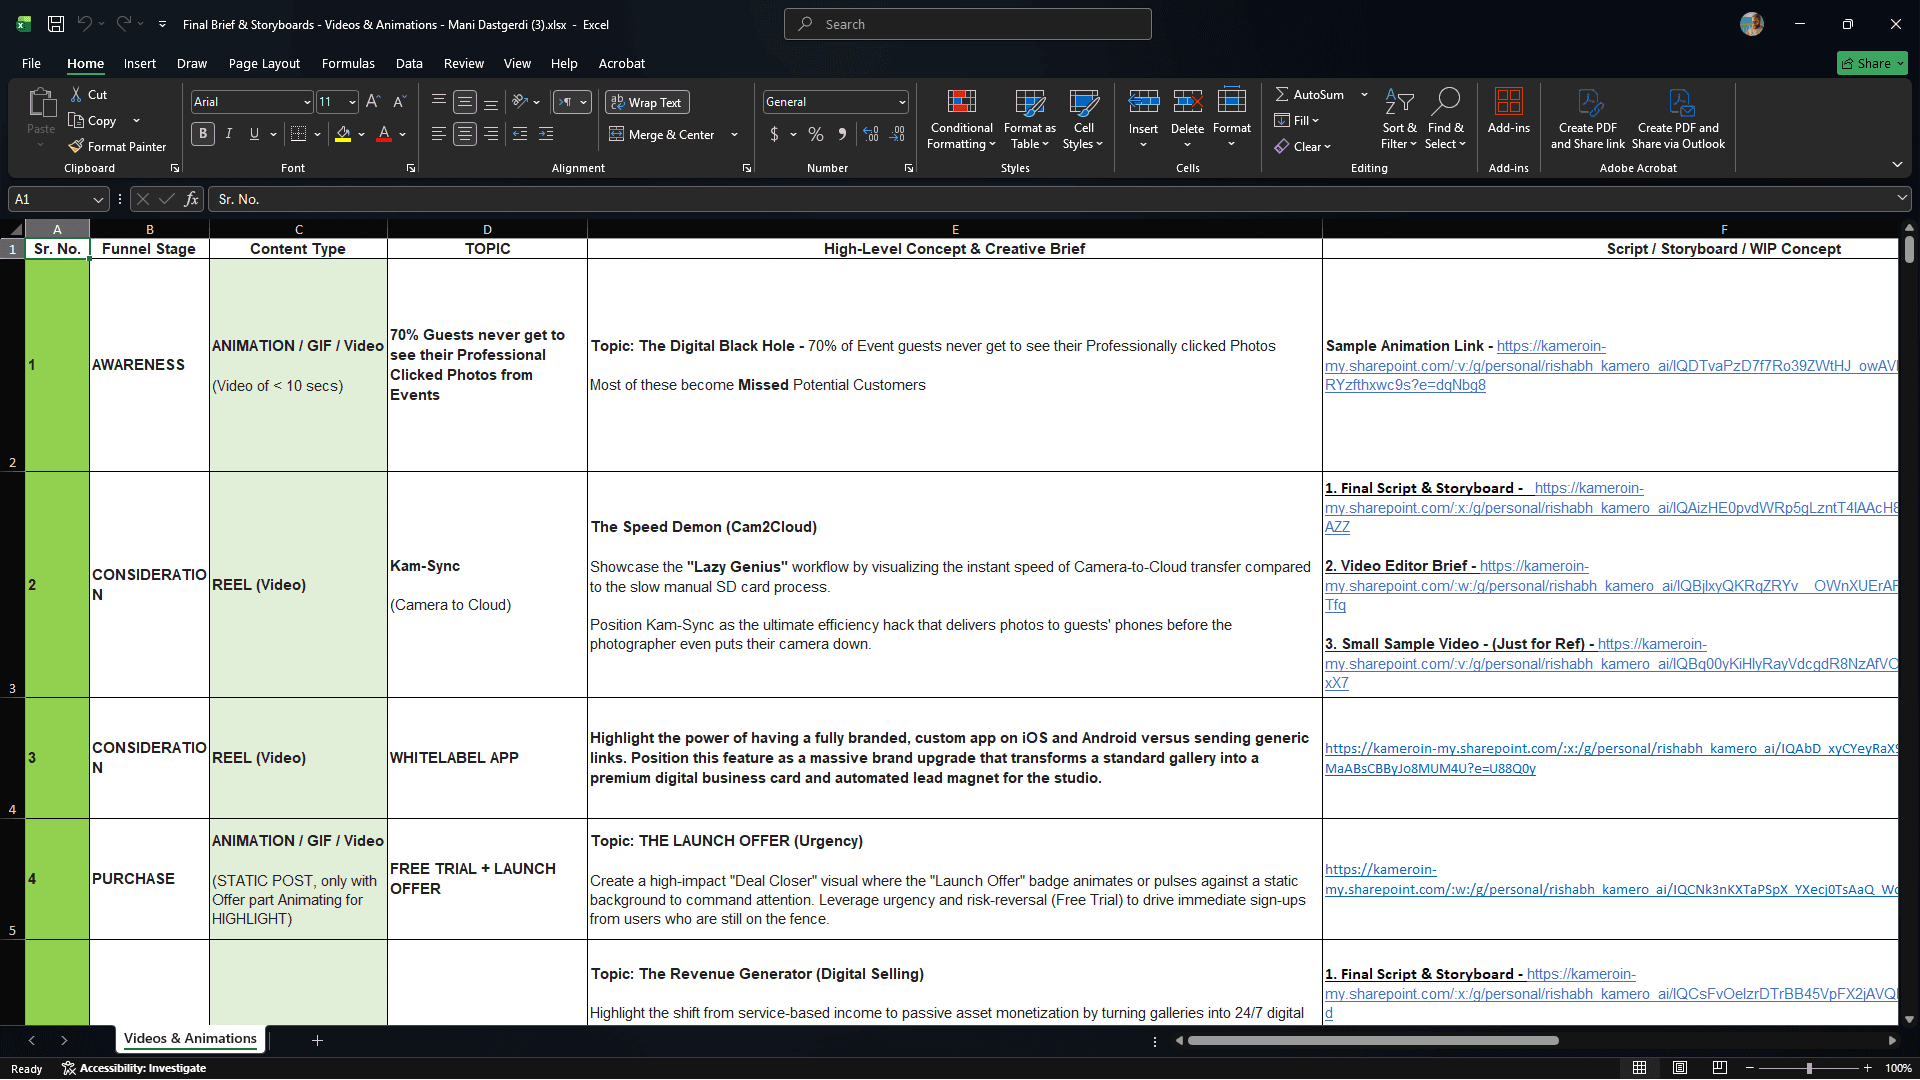The height and width of the screenshot is (1080, 1920).
Task: Switch to the Insert tab
Action: tap(140, 63)
